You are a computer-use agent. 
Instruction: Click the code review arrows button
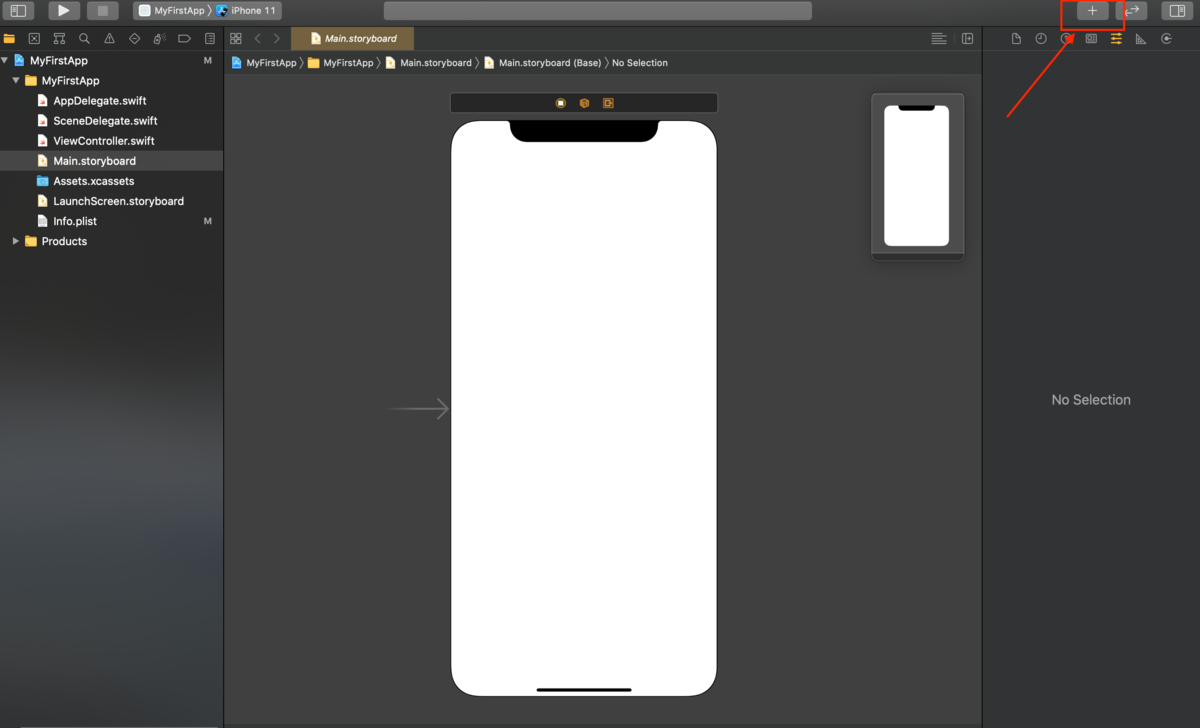point(1132,10)
